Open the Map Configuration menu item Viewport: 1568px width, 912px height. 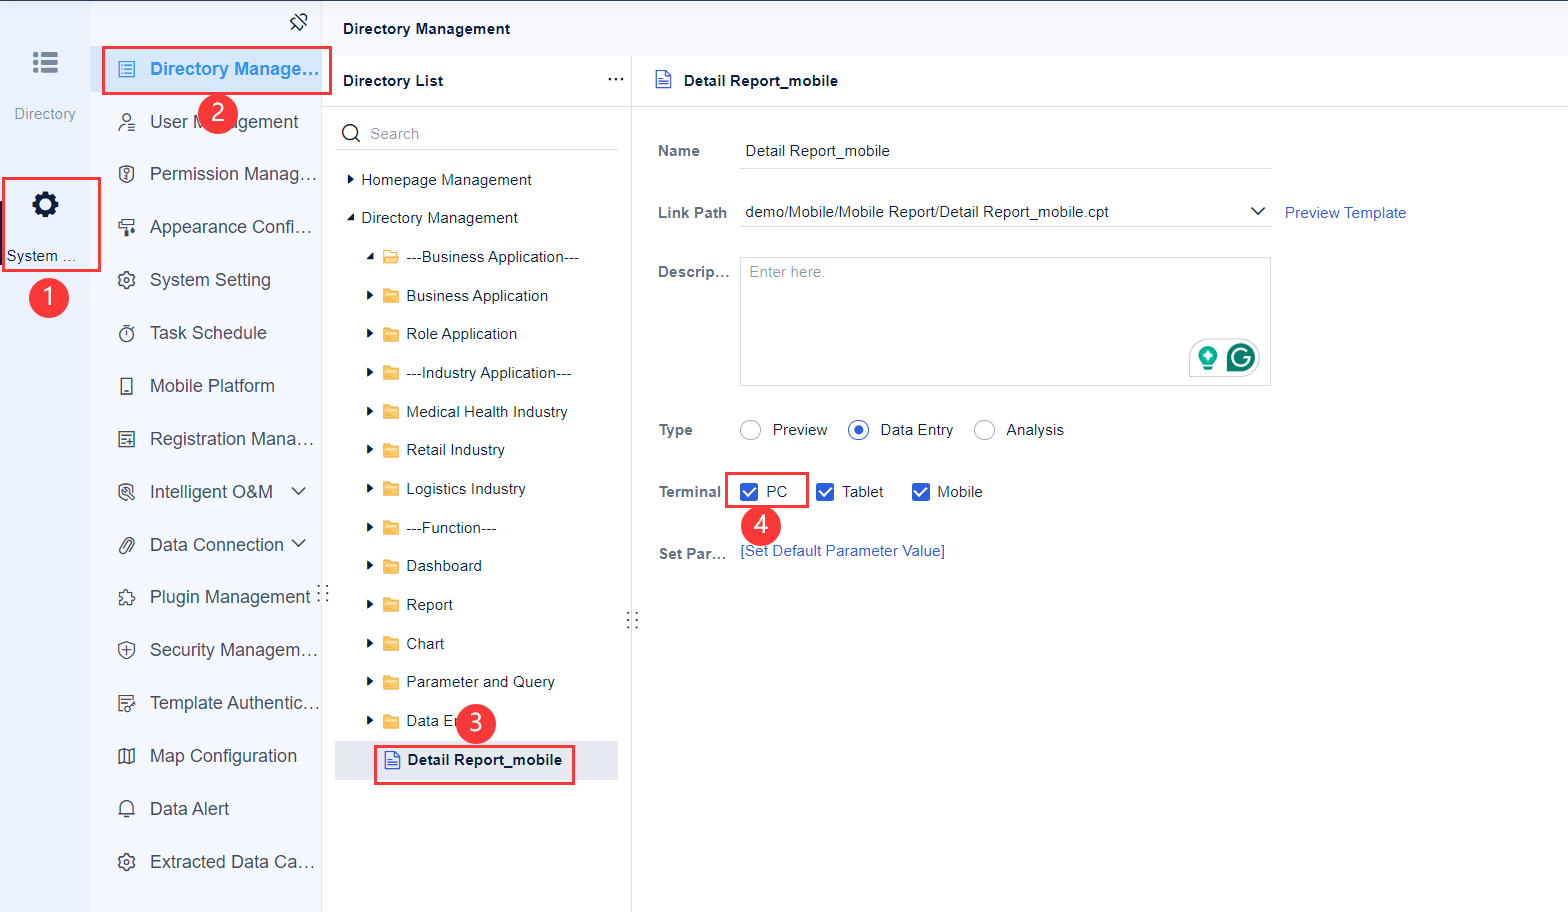point(223,756)
